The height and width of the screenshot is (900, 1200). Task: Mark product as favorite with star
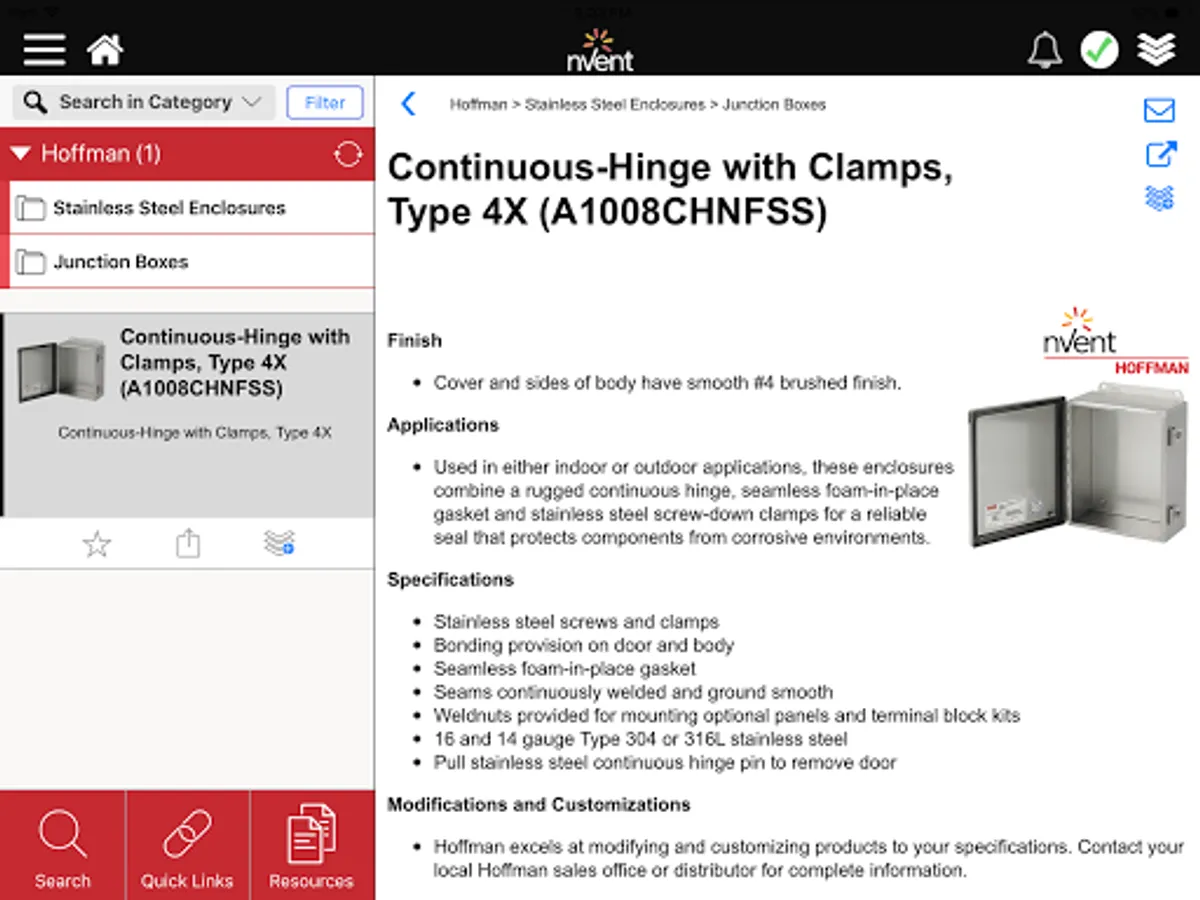coord(97,544)
